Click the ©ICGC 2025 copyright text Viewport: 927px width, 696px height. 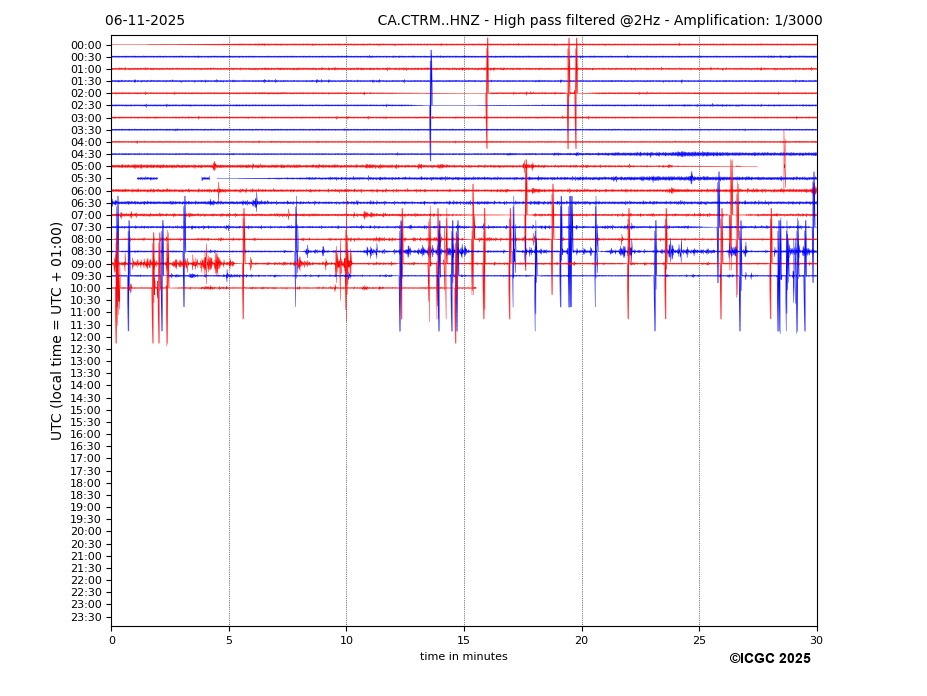click(769, 658)
